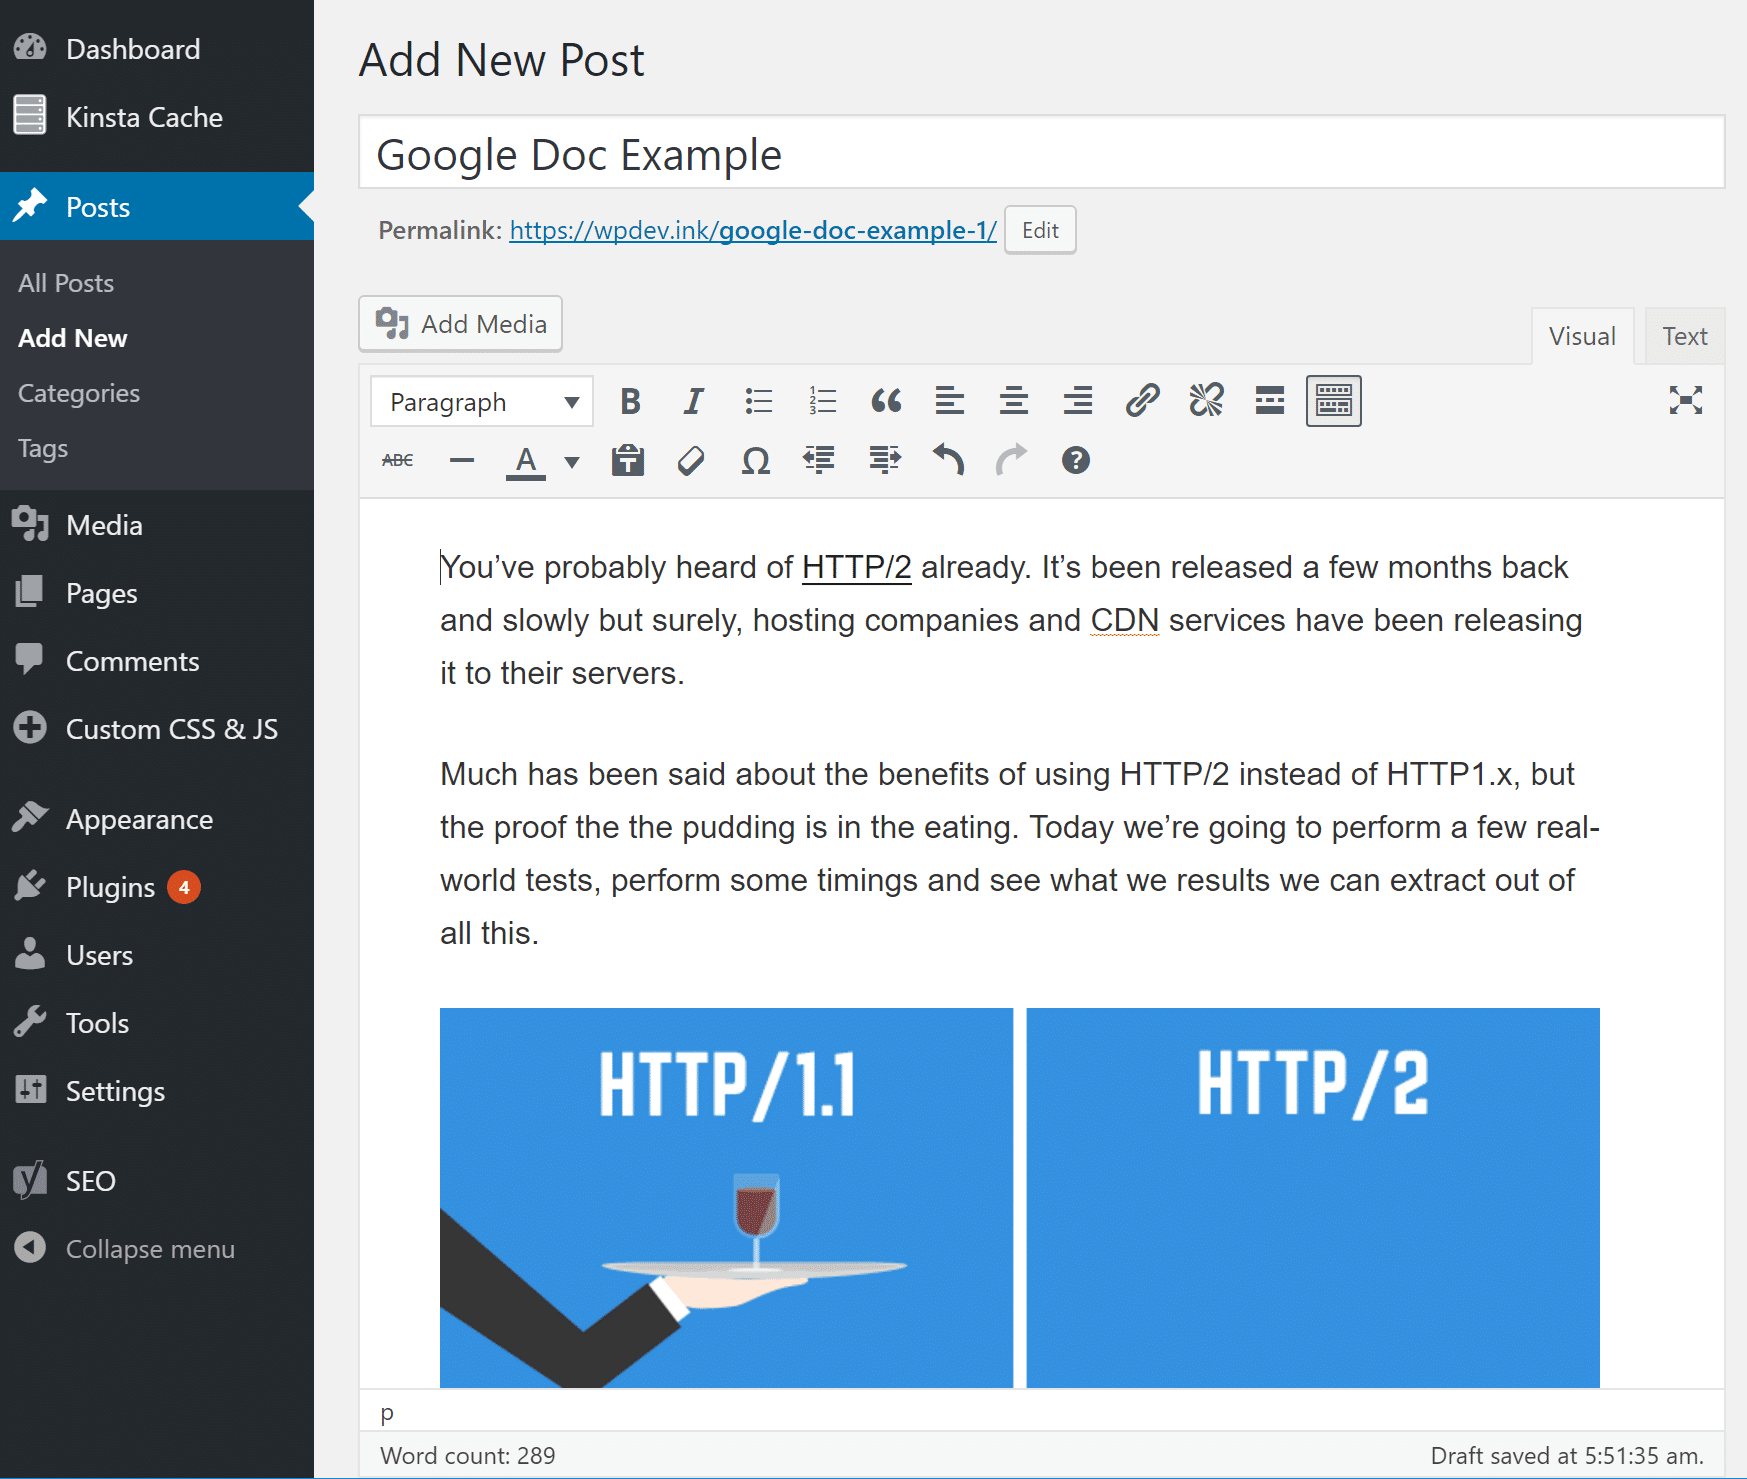Click the Remove link icon
Image resolution: width=1747 pixels, height=1479 pixels.
click(1206, 401)
